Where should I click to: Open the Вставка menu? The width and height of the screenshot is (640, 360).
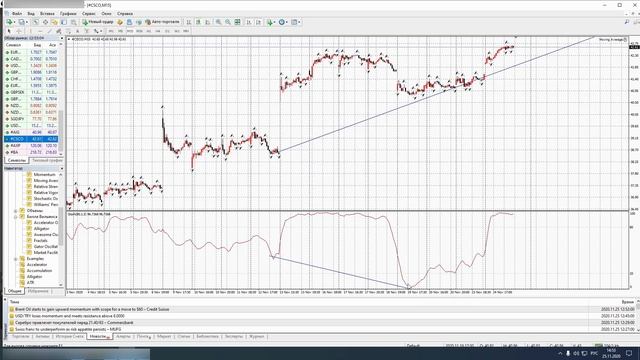(x=47, y=13)
